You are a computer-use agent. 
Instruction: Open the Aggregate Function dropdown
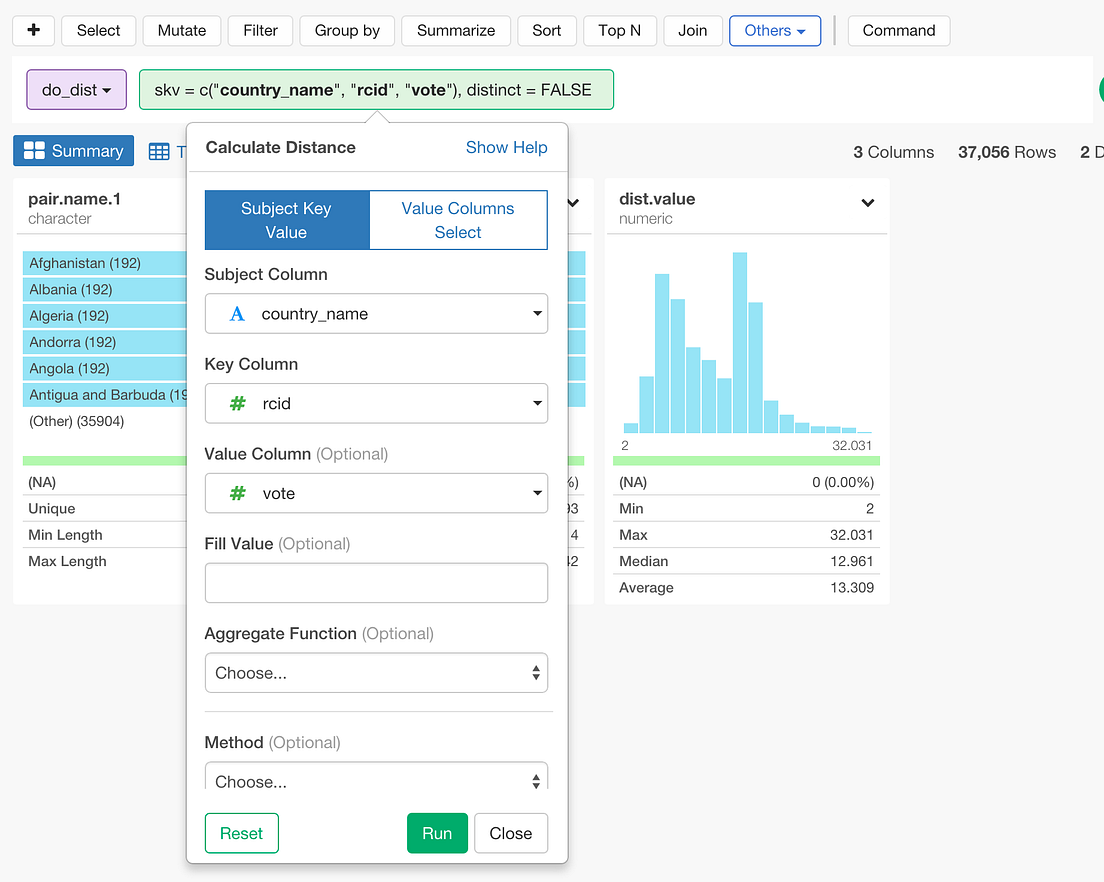point(376,672)
